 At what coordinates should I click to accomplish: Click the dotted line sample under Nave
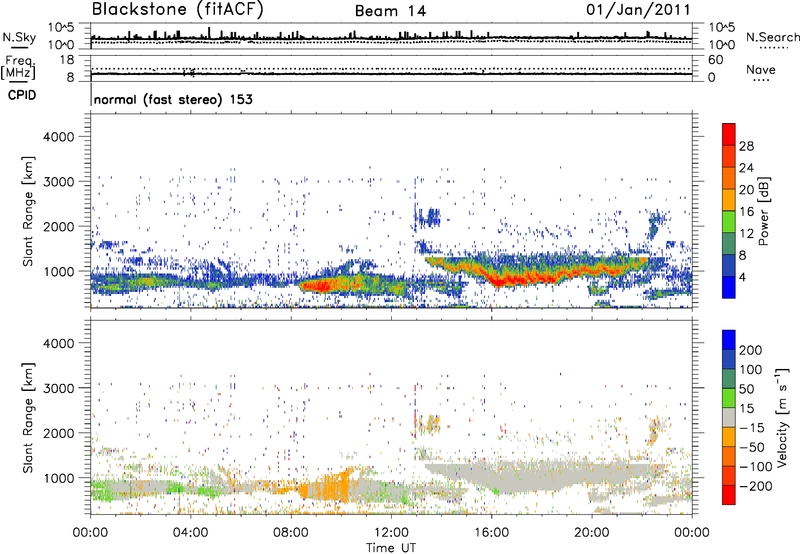pyautogui.click(x=762, y=81)
